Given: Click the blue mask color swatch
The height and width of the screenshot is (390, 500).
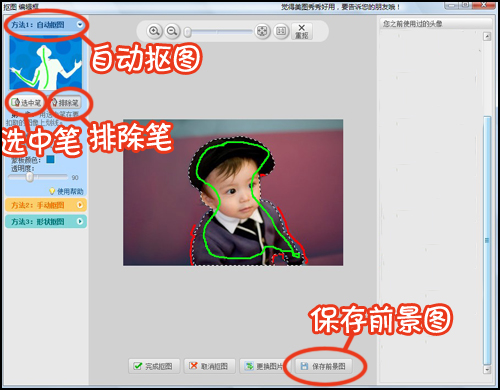Looking at the screenshot, I should tap(50, 159).
